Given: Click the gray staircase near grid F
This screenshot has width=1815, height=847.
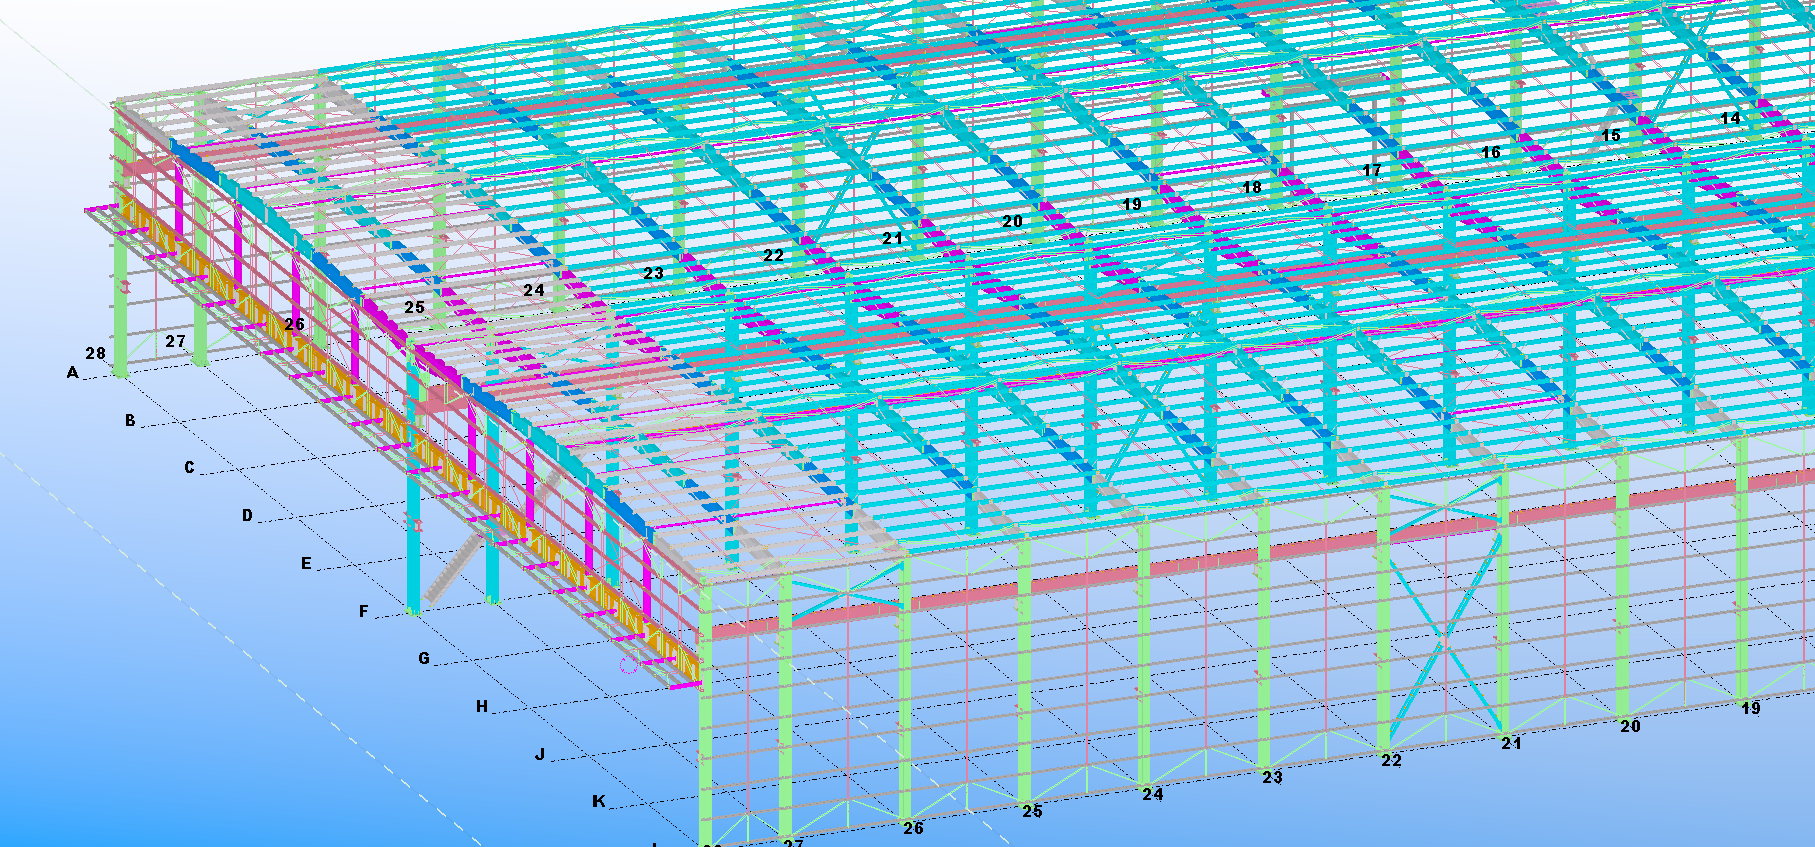Looking at the screenshot, I should (x=448, y=571).
